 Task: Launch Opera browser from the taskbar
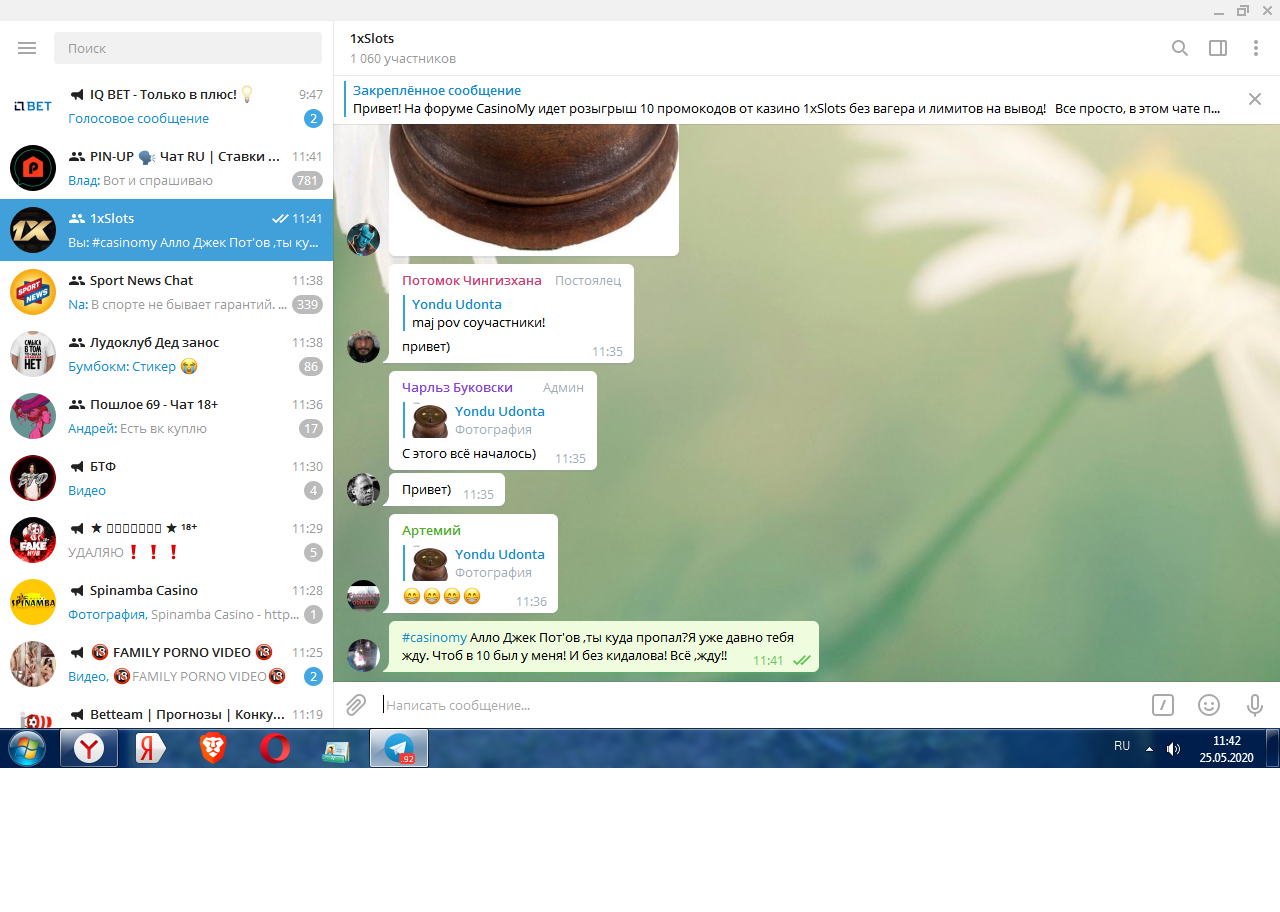275,748
